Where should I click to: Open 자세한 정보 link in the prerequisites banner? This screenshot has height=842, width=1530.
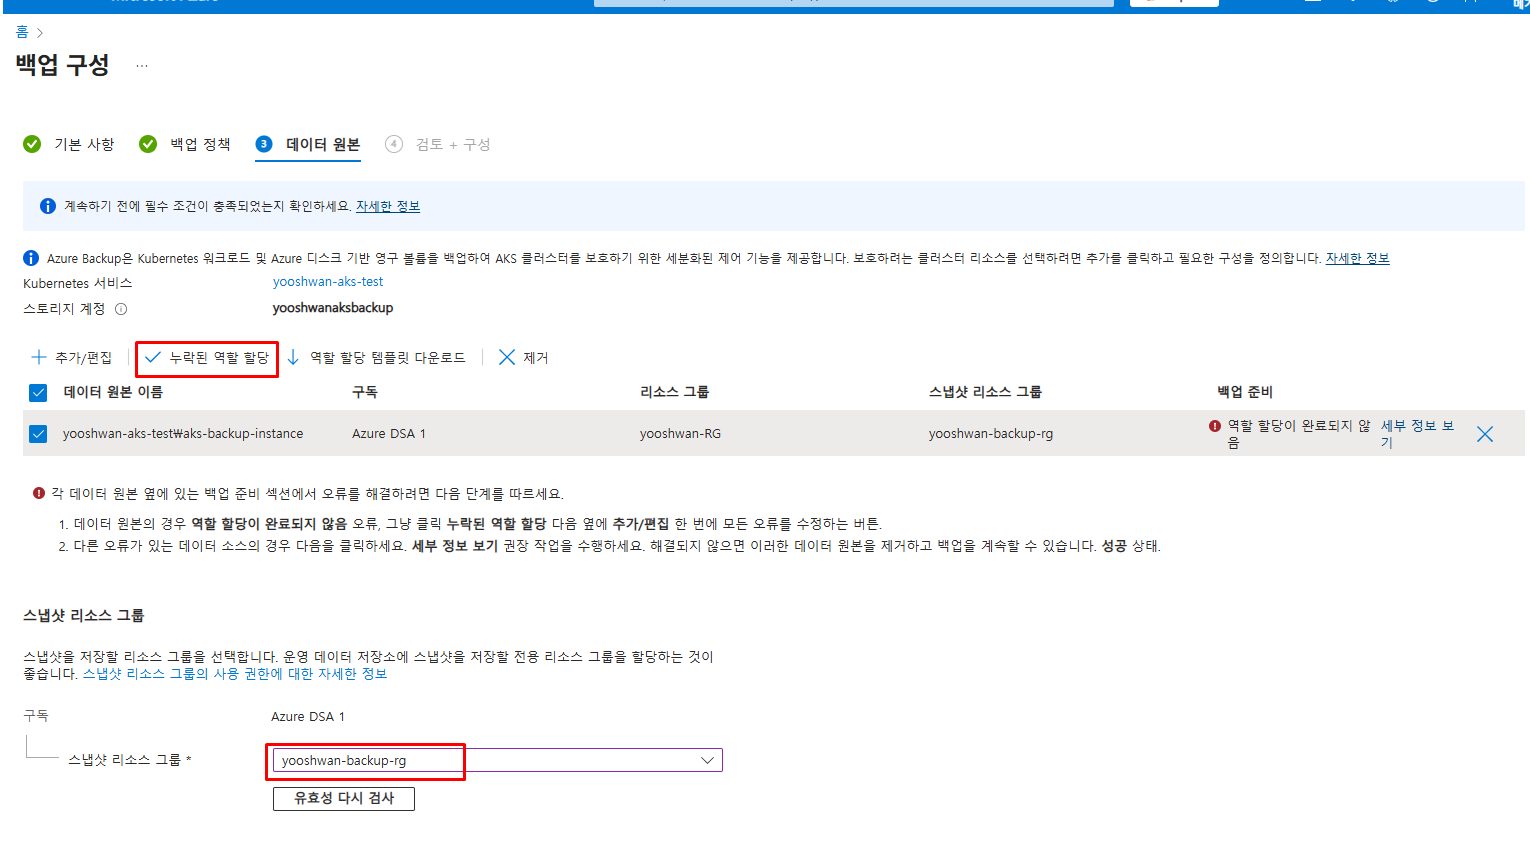coord(388,206)
